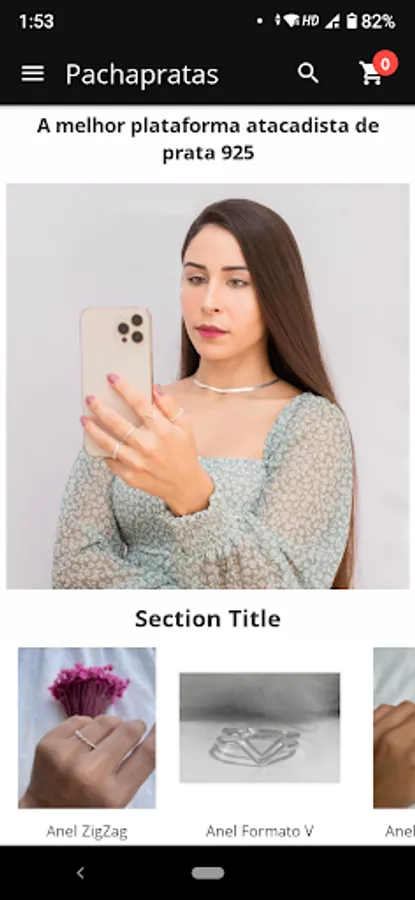Tap the search magnifier icon

pos(308,73)
